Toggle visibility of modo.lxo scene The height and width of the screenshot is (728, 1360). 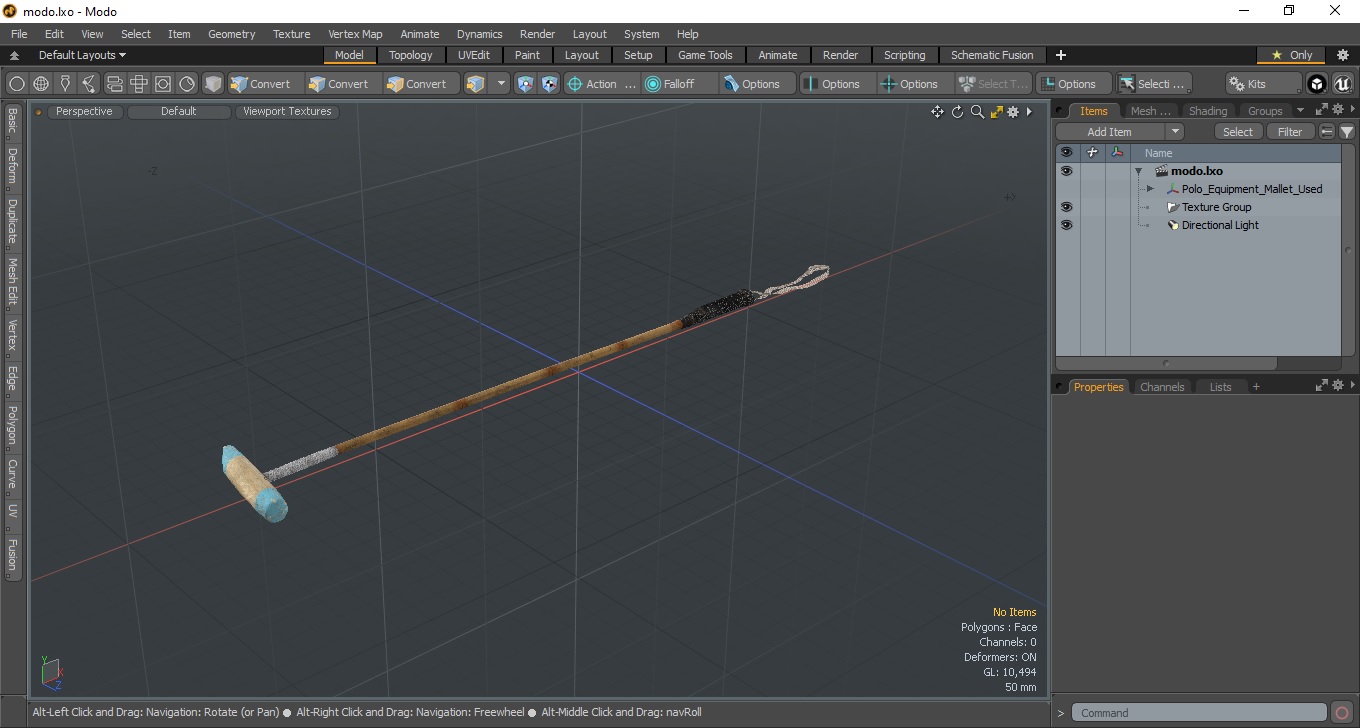1066,171
